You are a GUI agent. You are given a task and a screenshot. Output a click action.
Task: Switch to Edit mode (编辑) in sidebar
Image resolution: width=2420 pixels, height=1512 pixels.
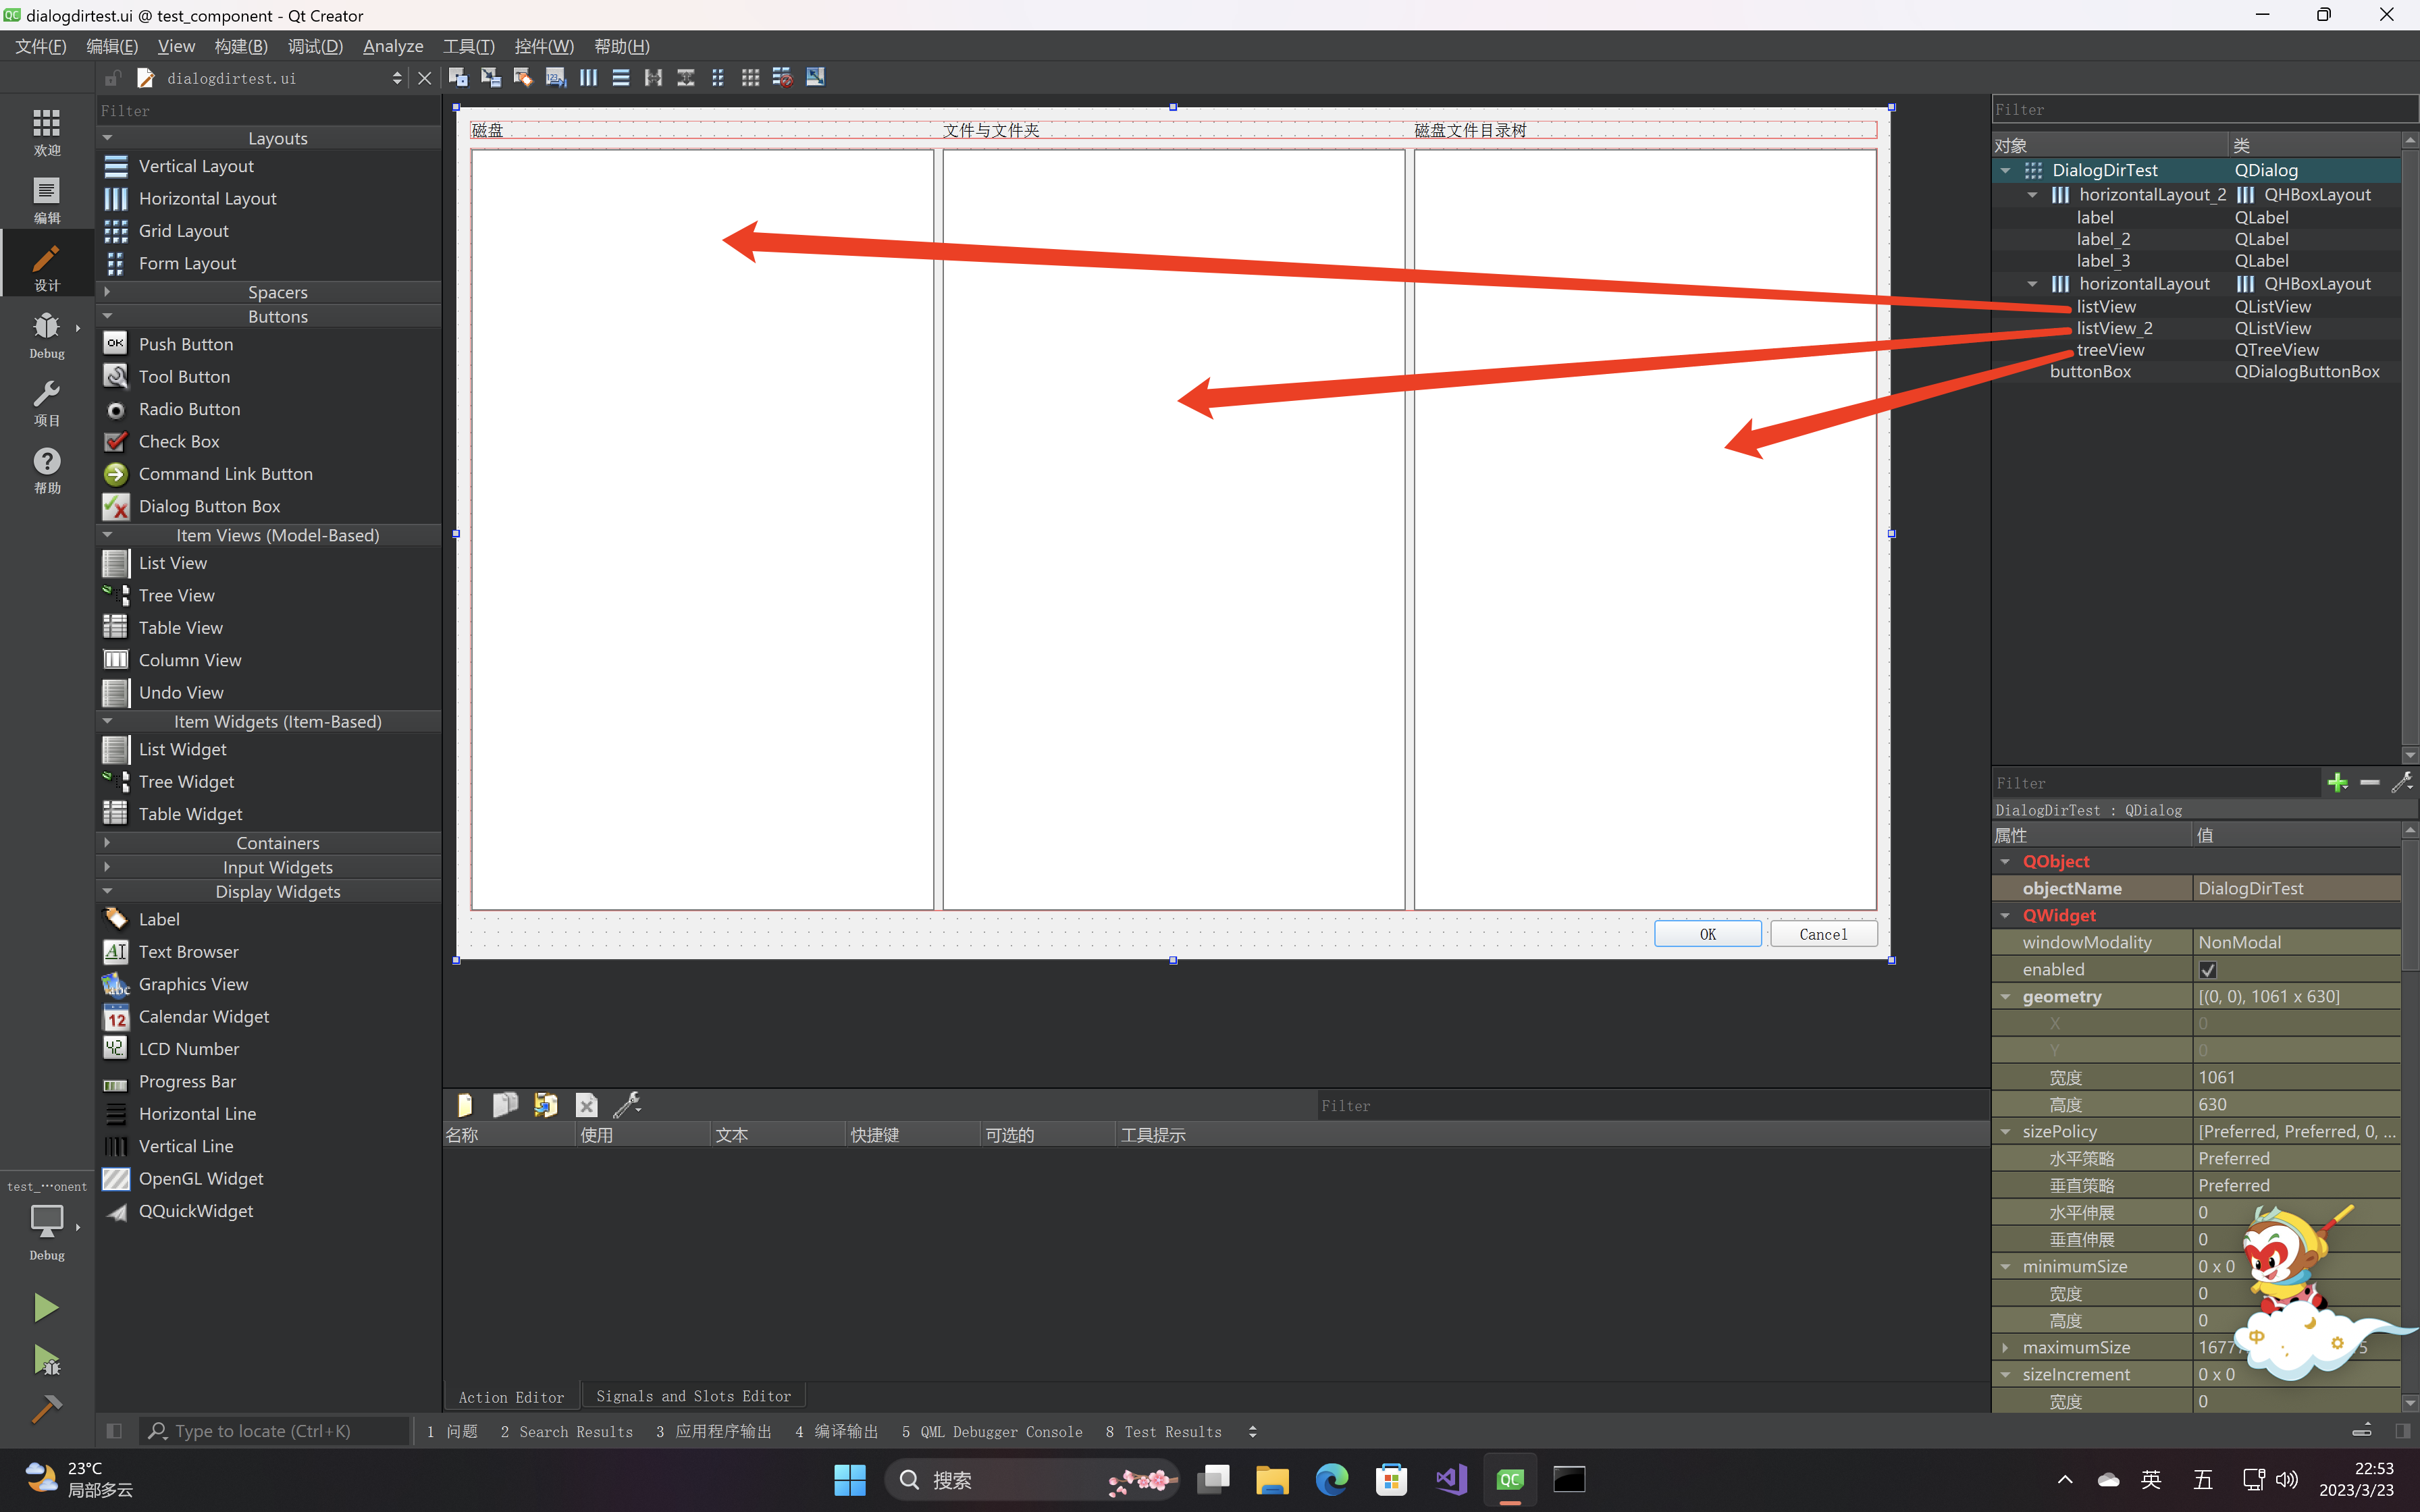pos(47,199)
